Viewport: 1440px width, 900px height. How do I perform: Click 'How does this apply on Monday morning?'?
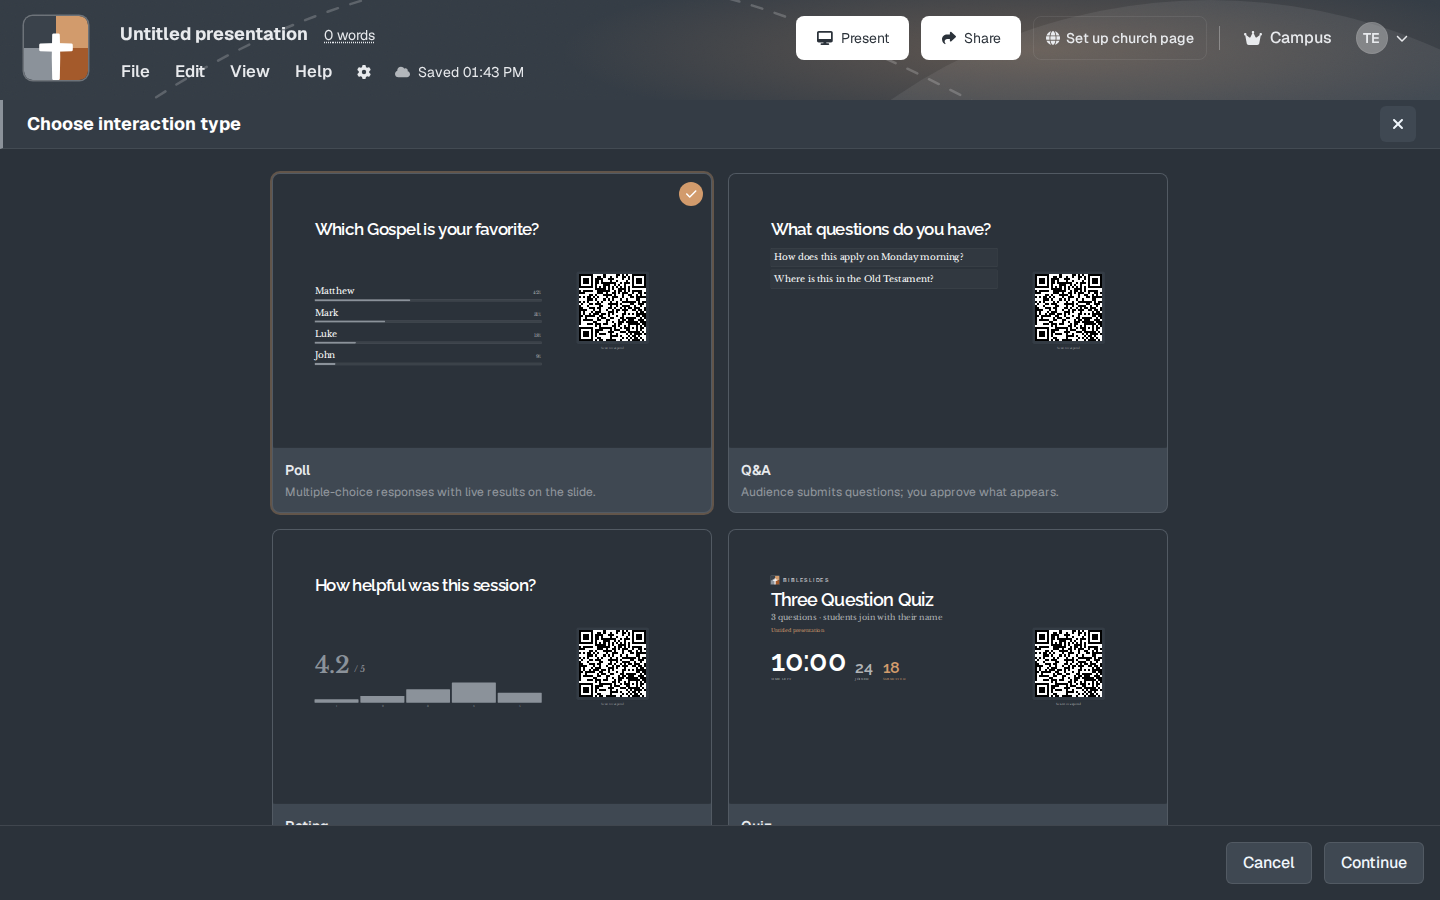884,257
